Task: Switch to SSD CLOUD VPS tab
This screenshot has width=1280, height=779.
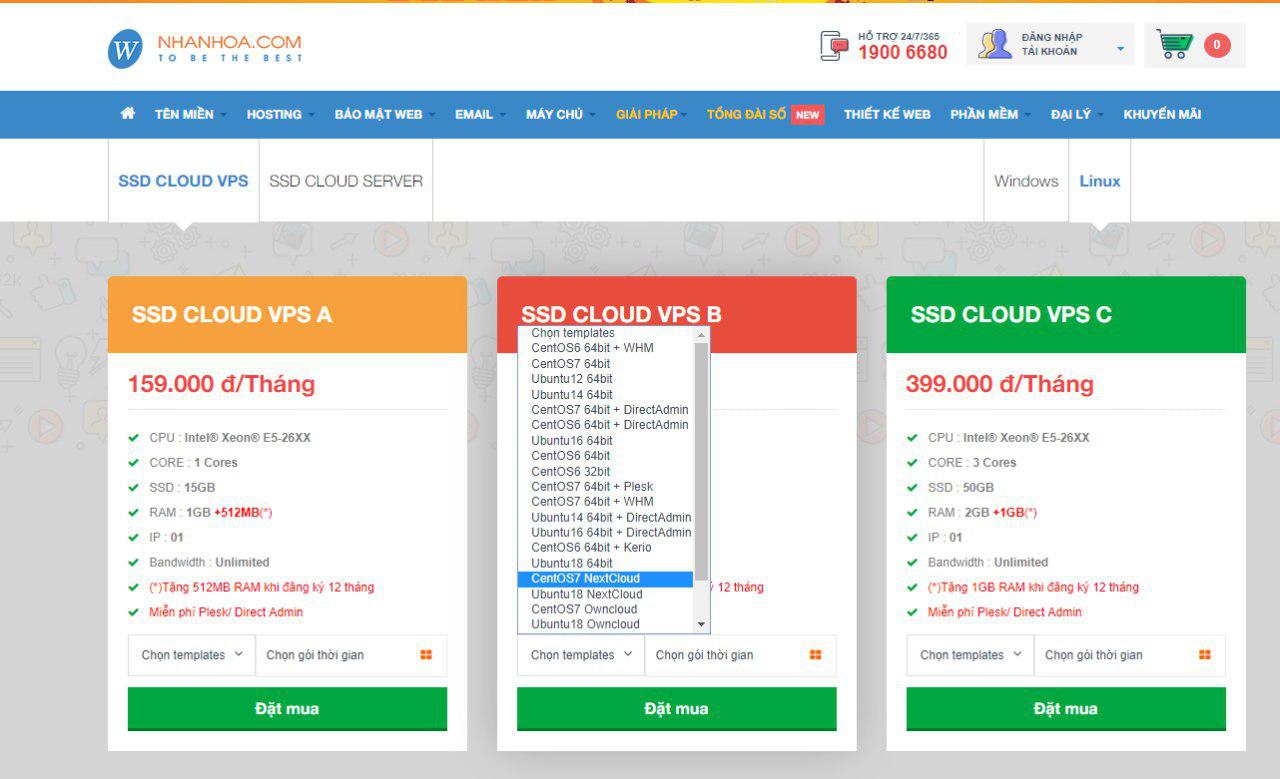Action: point(183,181)
